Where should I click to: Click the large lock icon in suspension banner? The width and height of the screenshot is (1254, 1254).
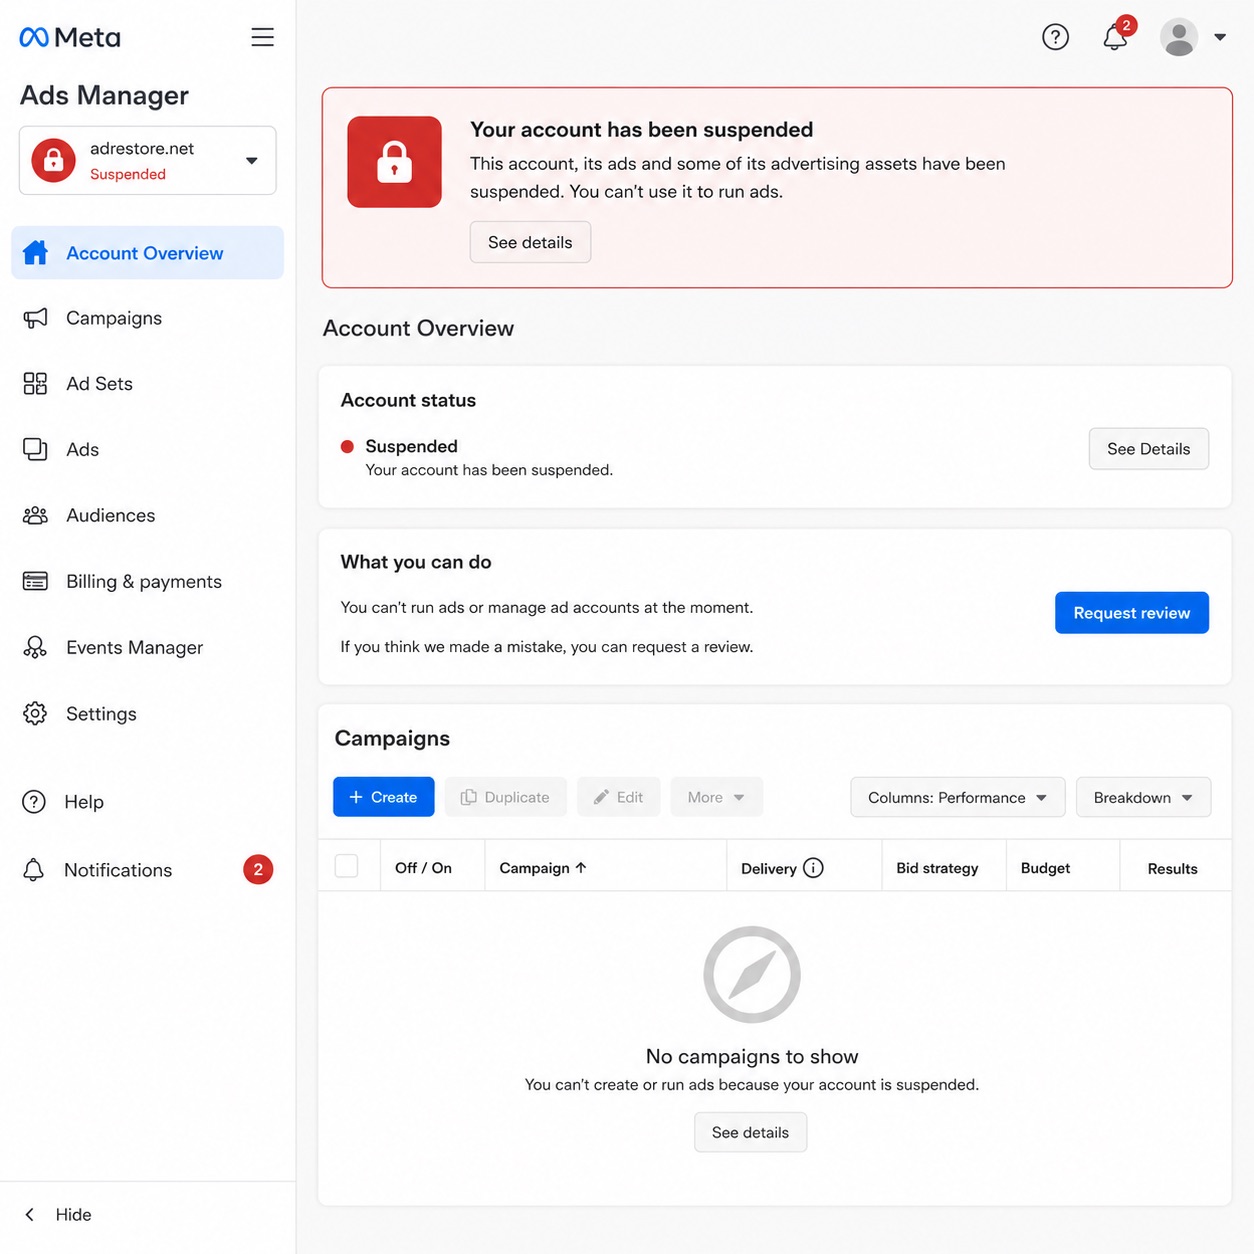tap(394, 162)
